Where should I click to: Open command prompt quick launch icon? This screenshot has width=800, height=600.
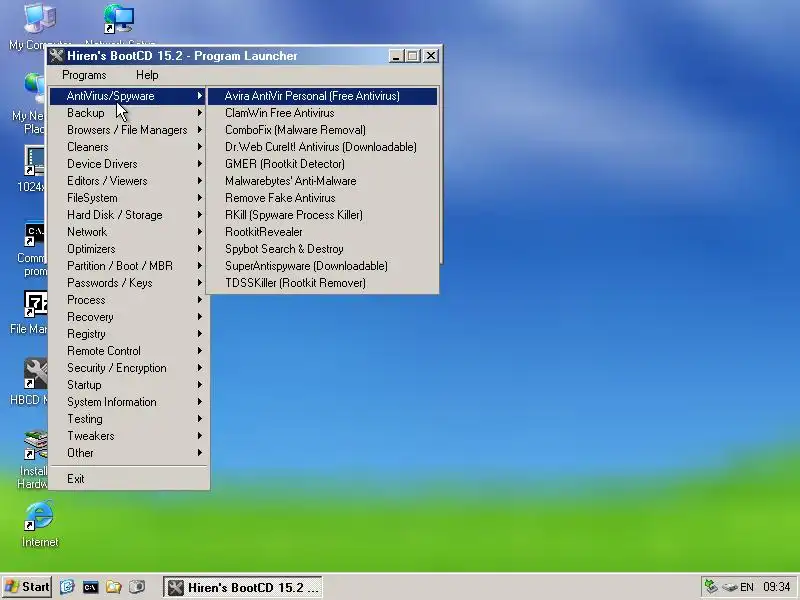coord(90,587)
